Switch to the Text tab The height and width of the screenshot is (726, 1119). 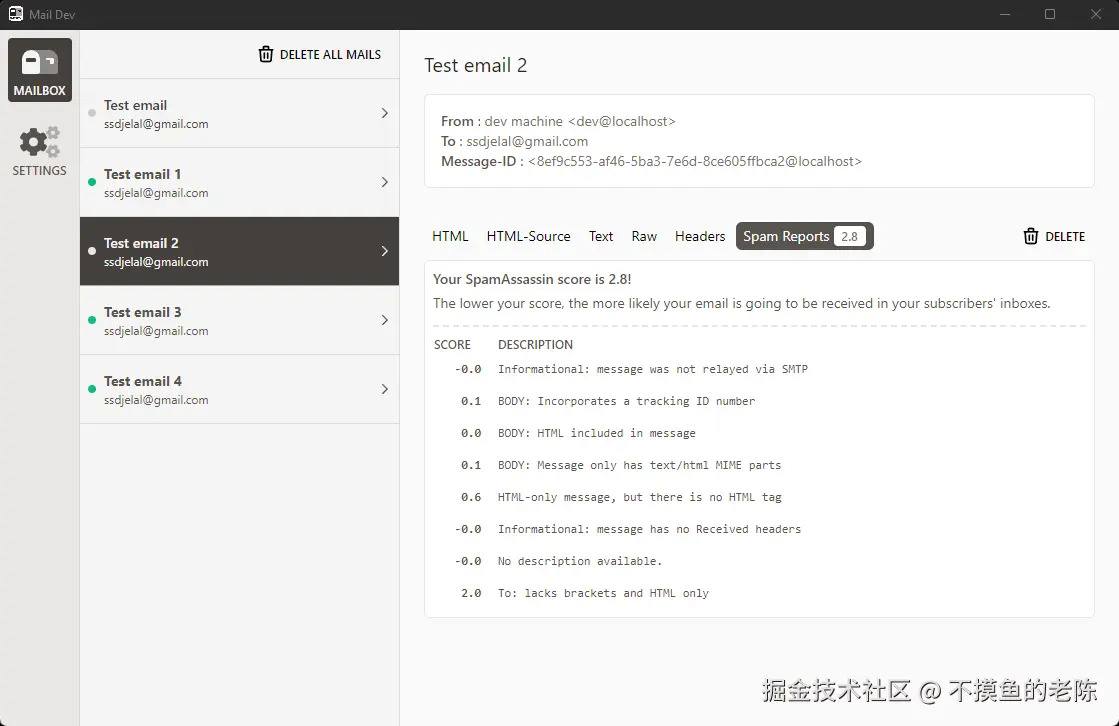click(601, 236)
